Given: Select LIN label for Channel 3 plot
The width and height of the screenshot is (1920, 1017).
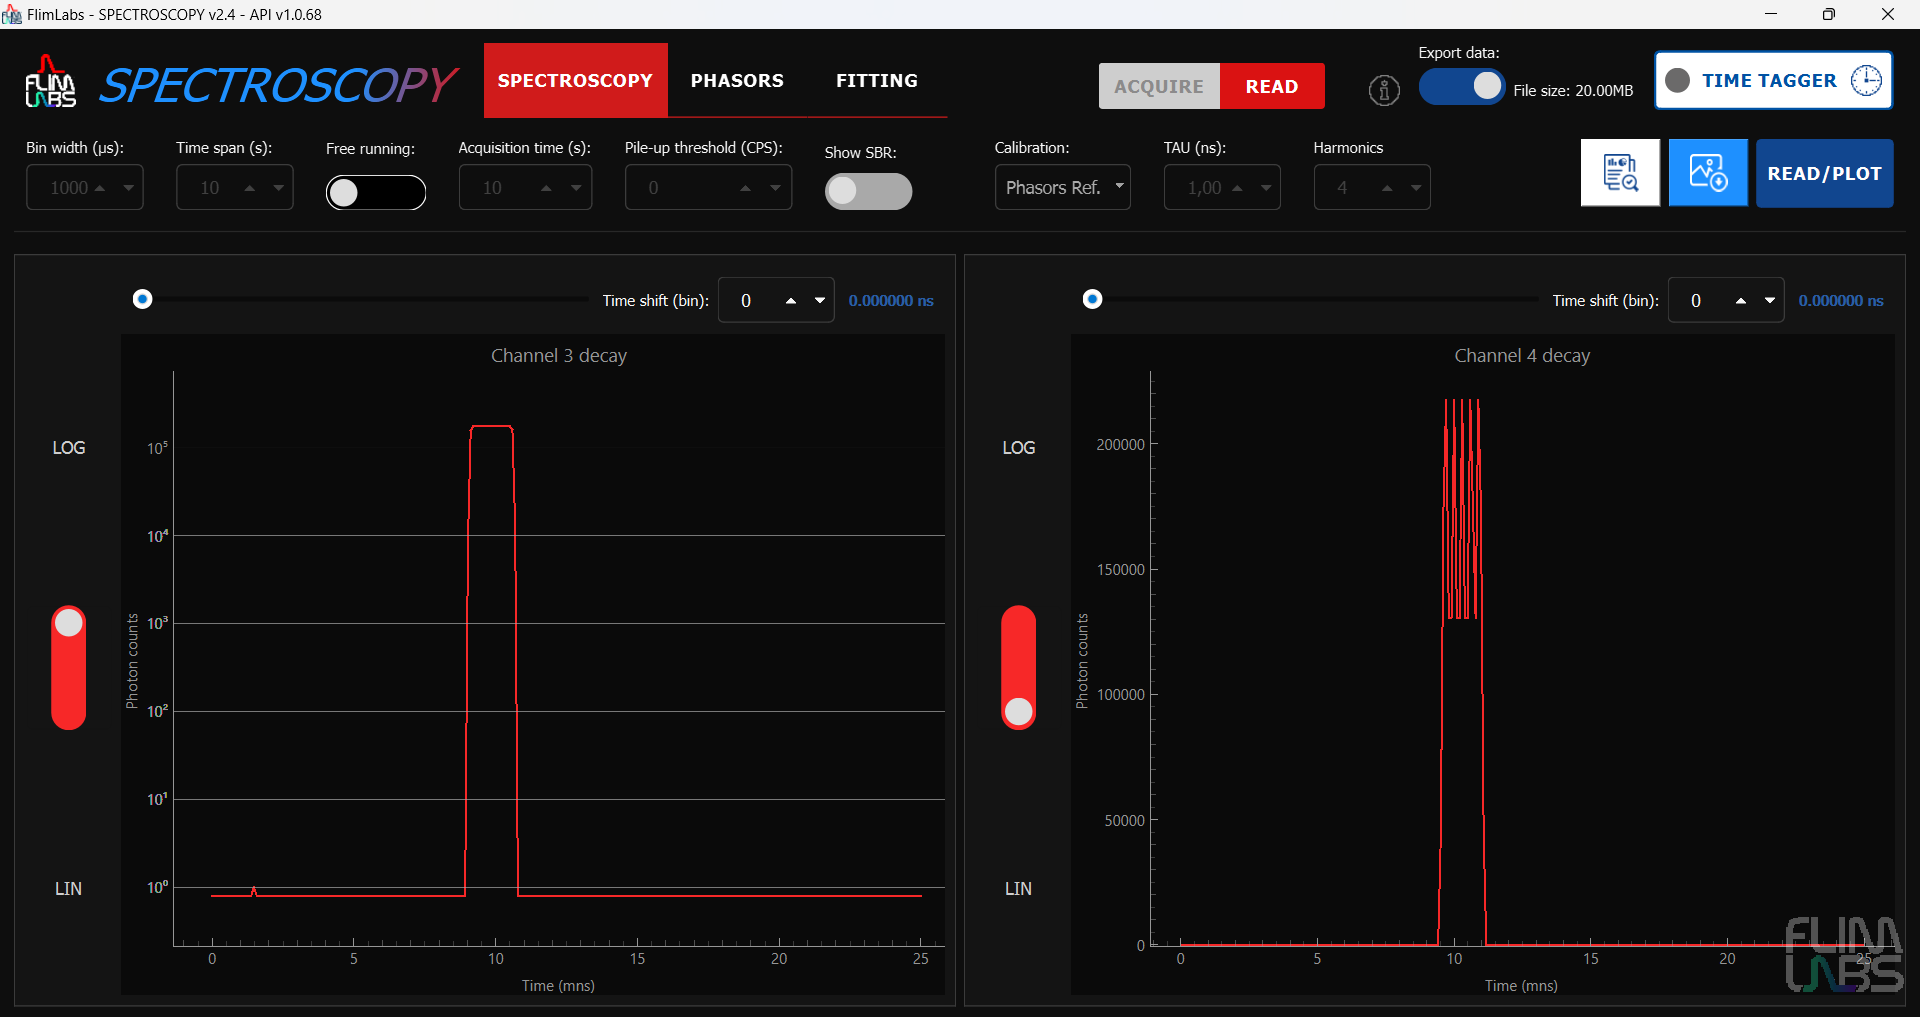Looking at the screenshot, I should point(68,889).
